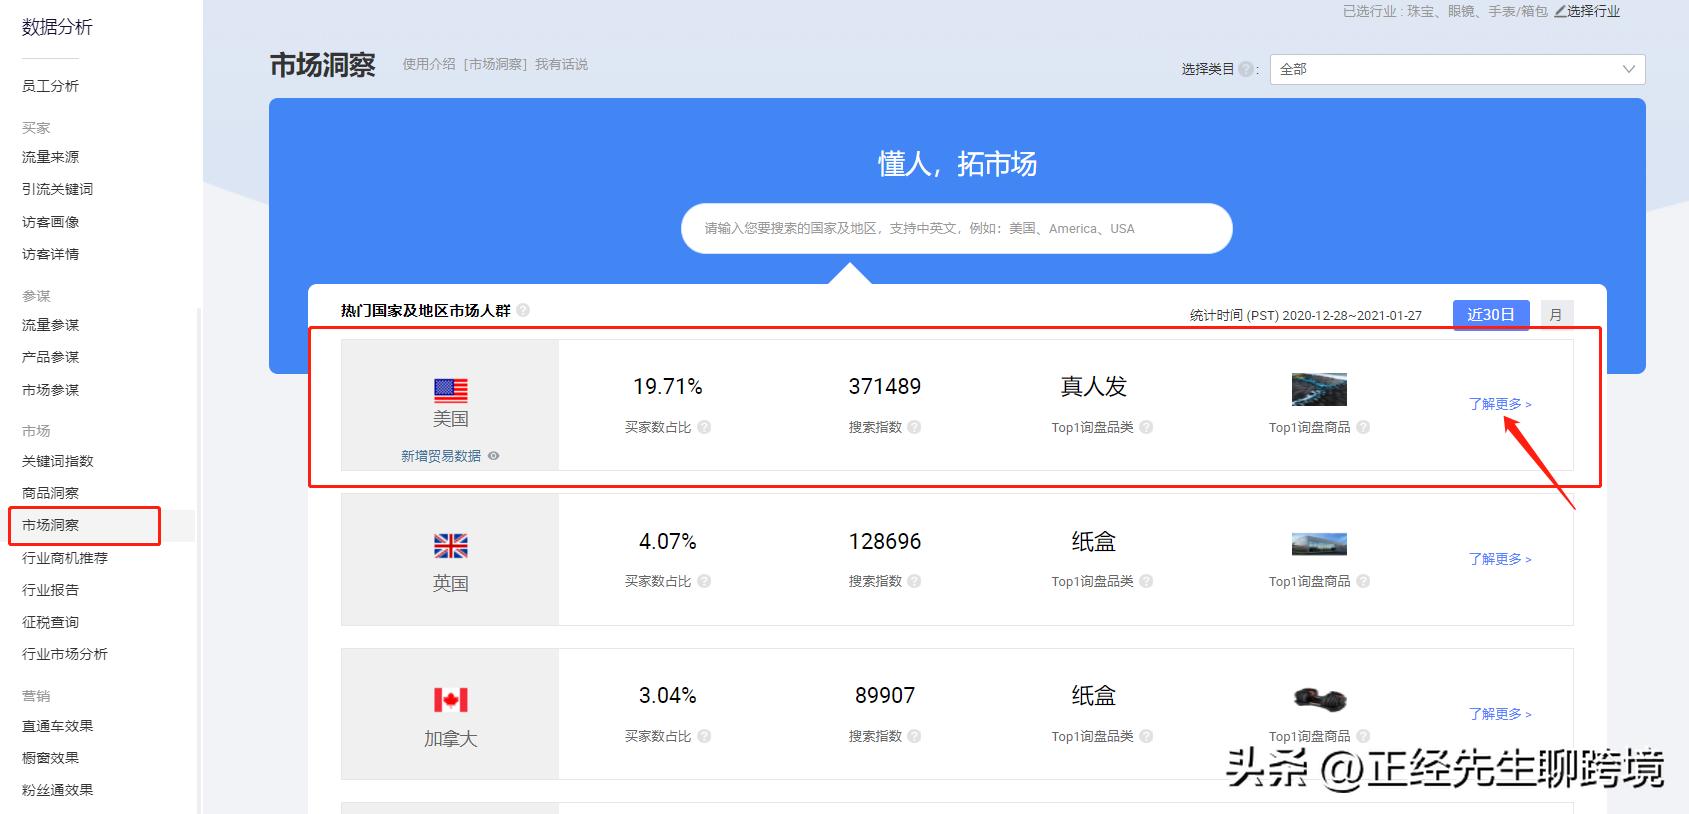Open 引流关键词 in the sidebar
1689x814 pixels.
click(x=57, y=189)
